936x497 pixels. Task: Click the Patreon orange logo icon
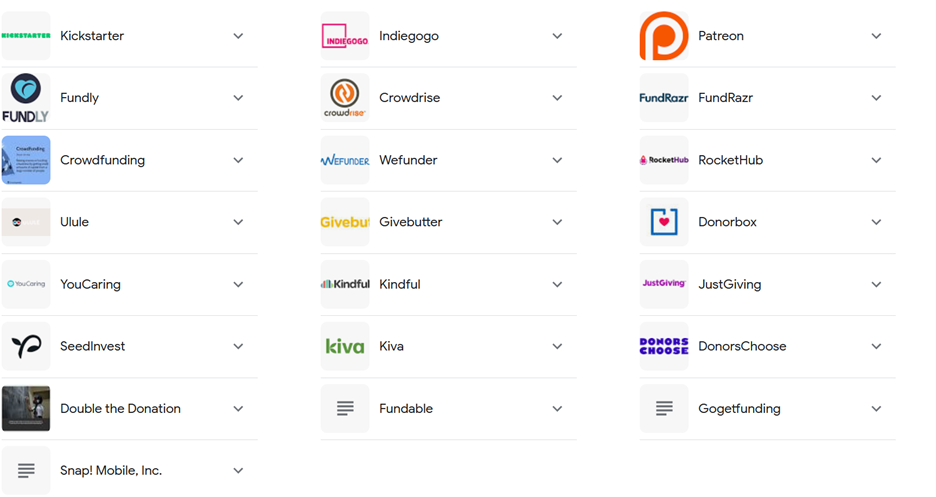point(664,36)
